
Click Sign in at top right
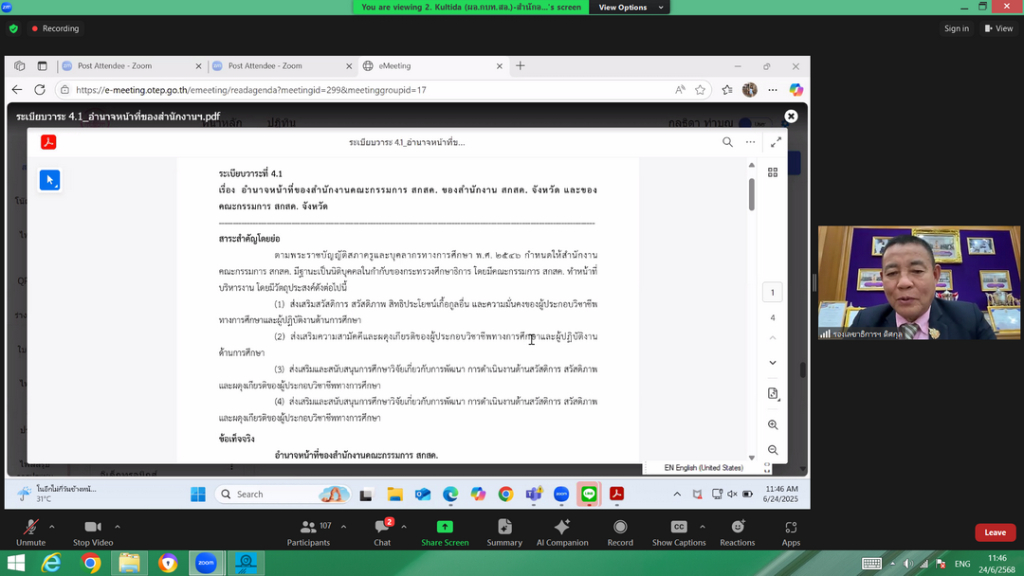point(956,28)
